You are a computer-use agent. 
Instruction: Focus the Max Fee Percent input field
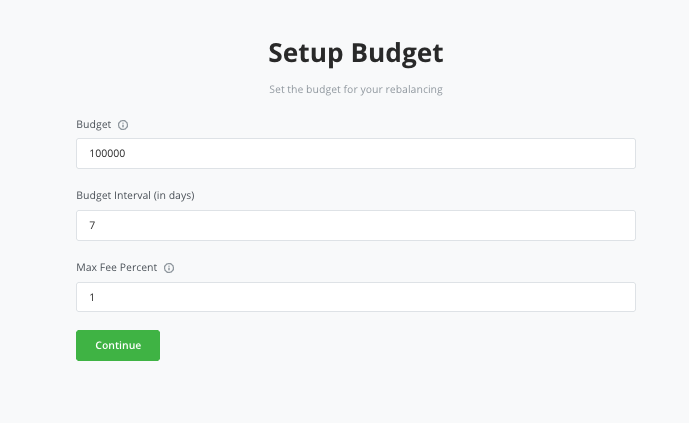tap(355, 298)
